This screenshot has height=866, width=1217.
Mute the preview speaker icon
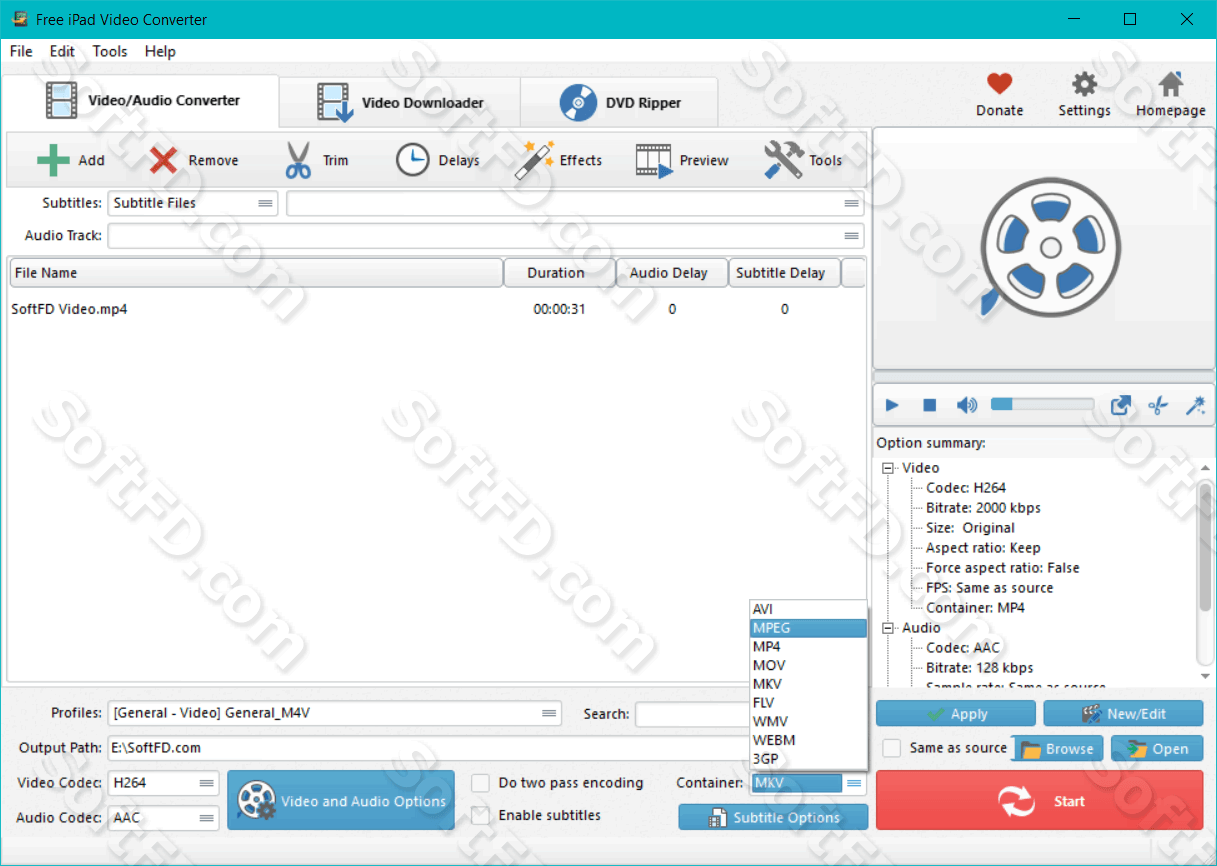click(966, 405)
